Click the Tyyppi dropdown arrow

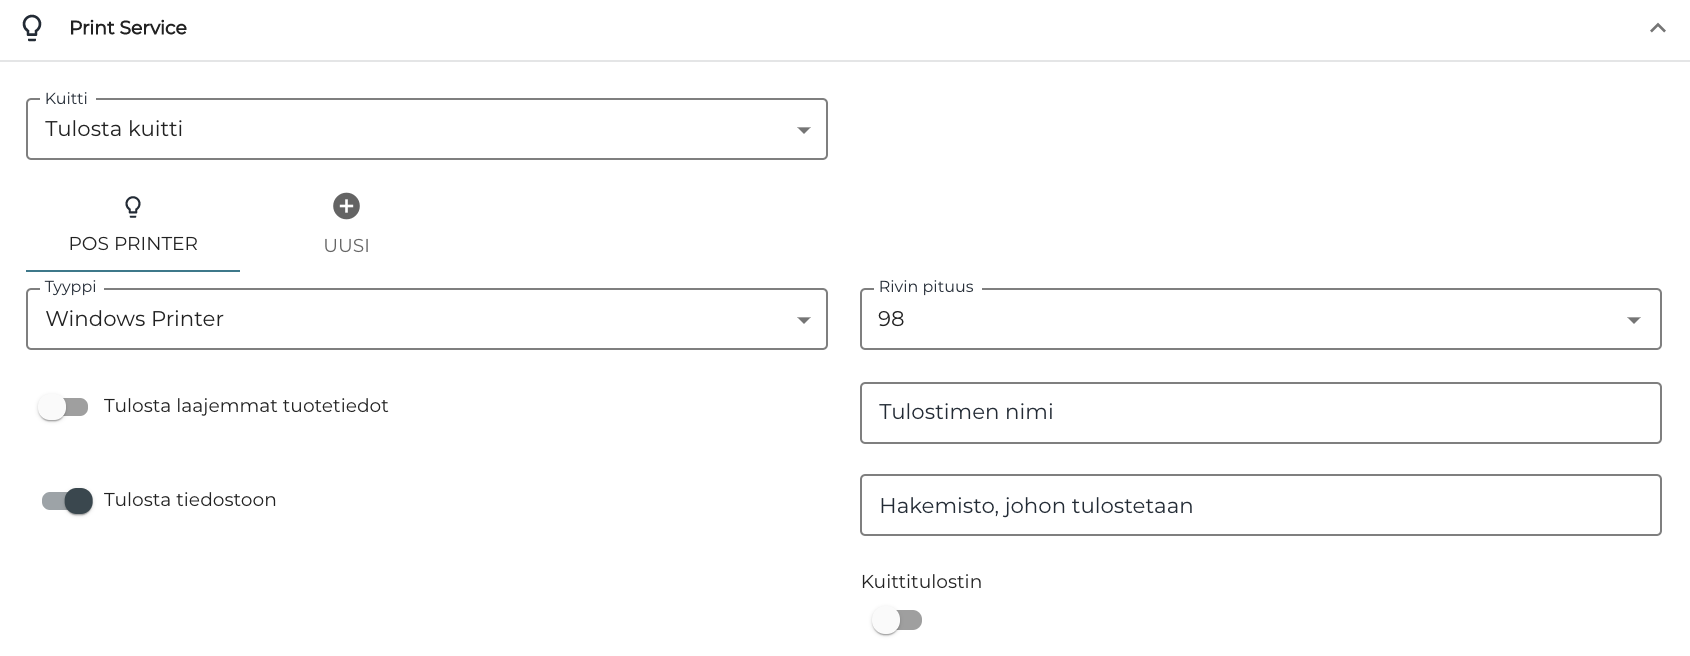coord(804,319)
